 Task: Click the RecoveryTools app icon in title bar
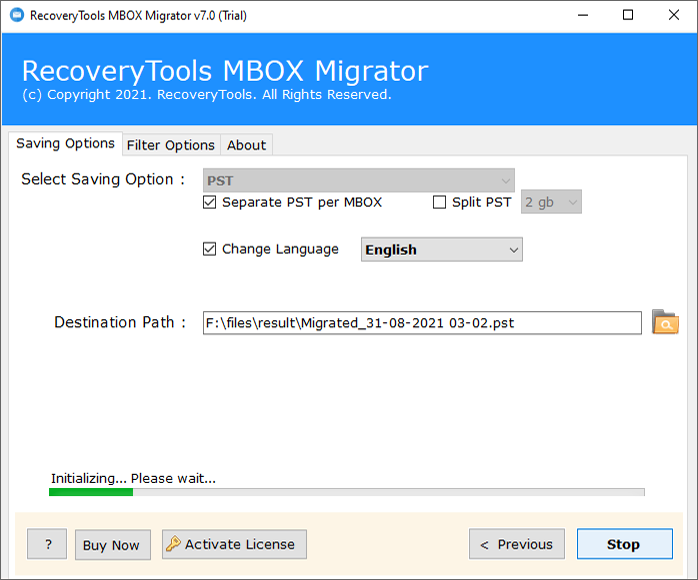pyautogui.click(x=17, y=15)
